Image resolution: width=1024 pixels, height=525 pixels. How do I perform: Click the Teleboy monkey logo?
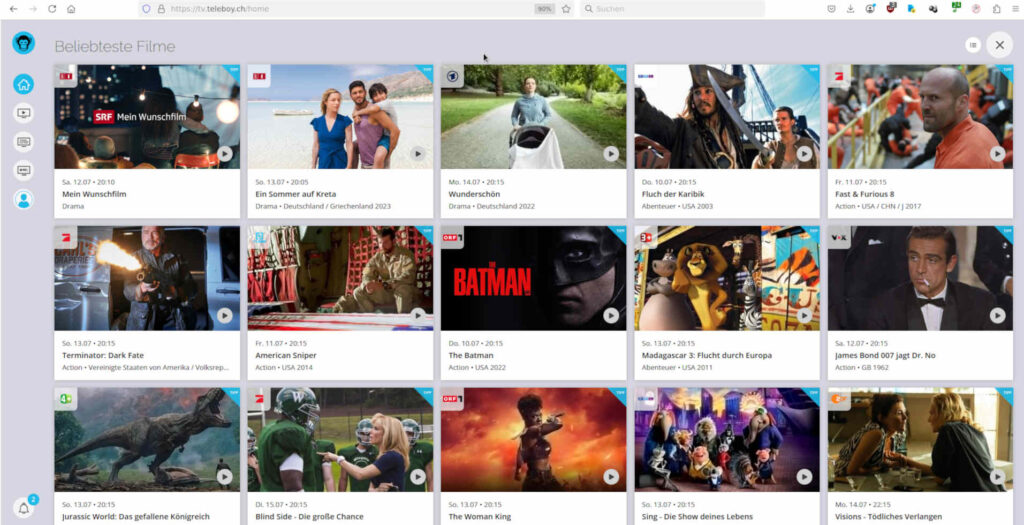click(x=24, y=43)
